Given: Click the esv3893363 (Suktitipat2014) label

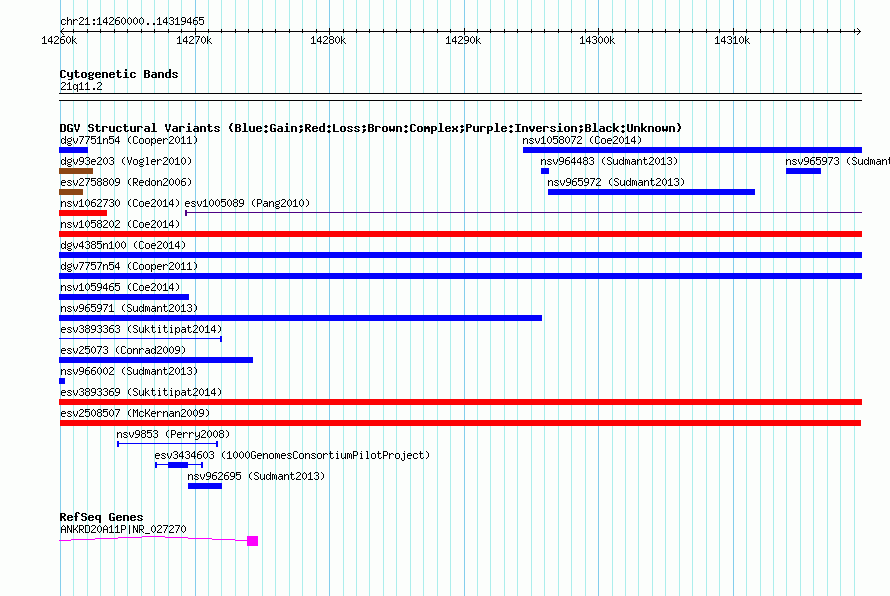Looking at the screenshot, I should (x=141, y=329).
